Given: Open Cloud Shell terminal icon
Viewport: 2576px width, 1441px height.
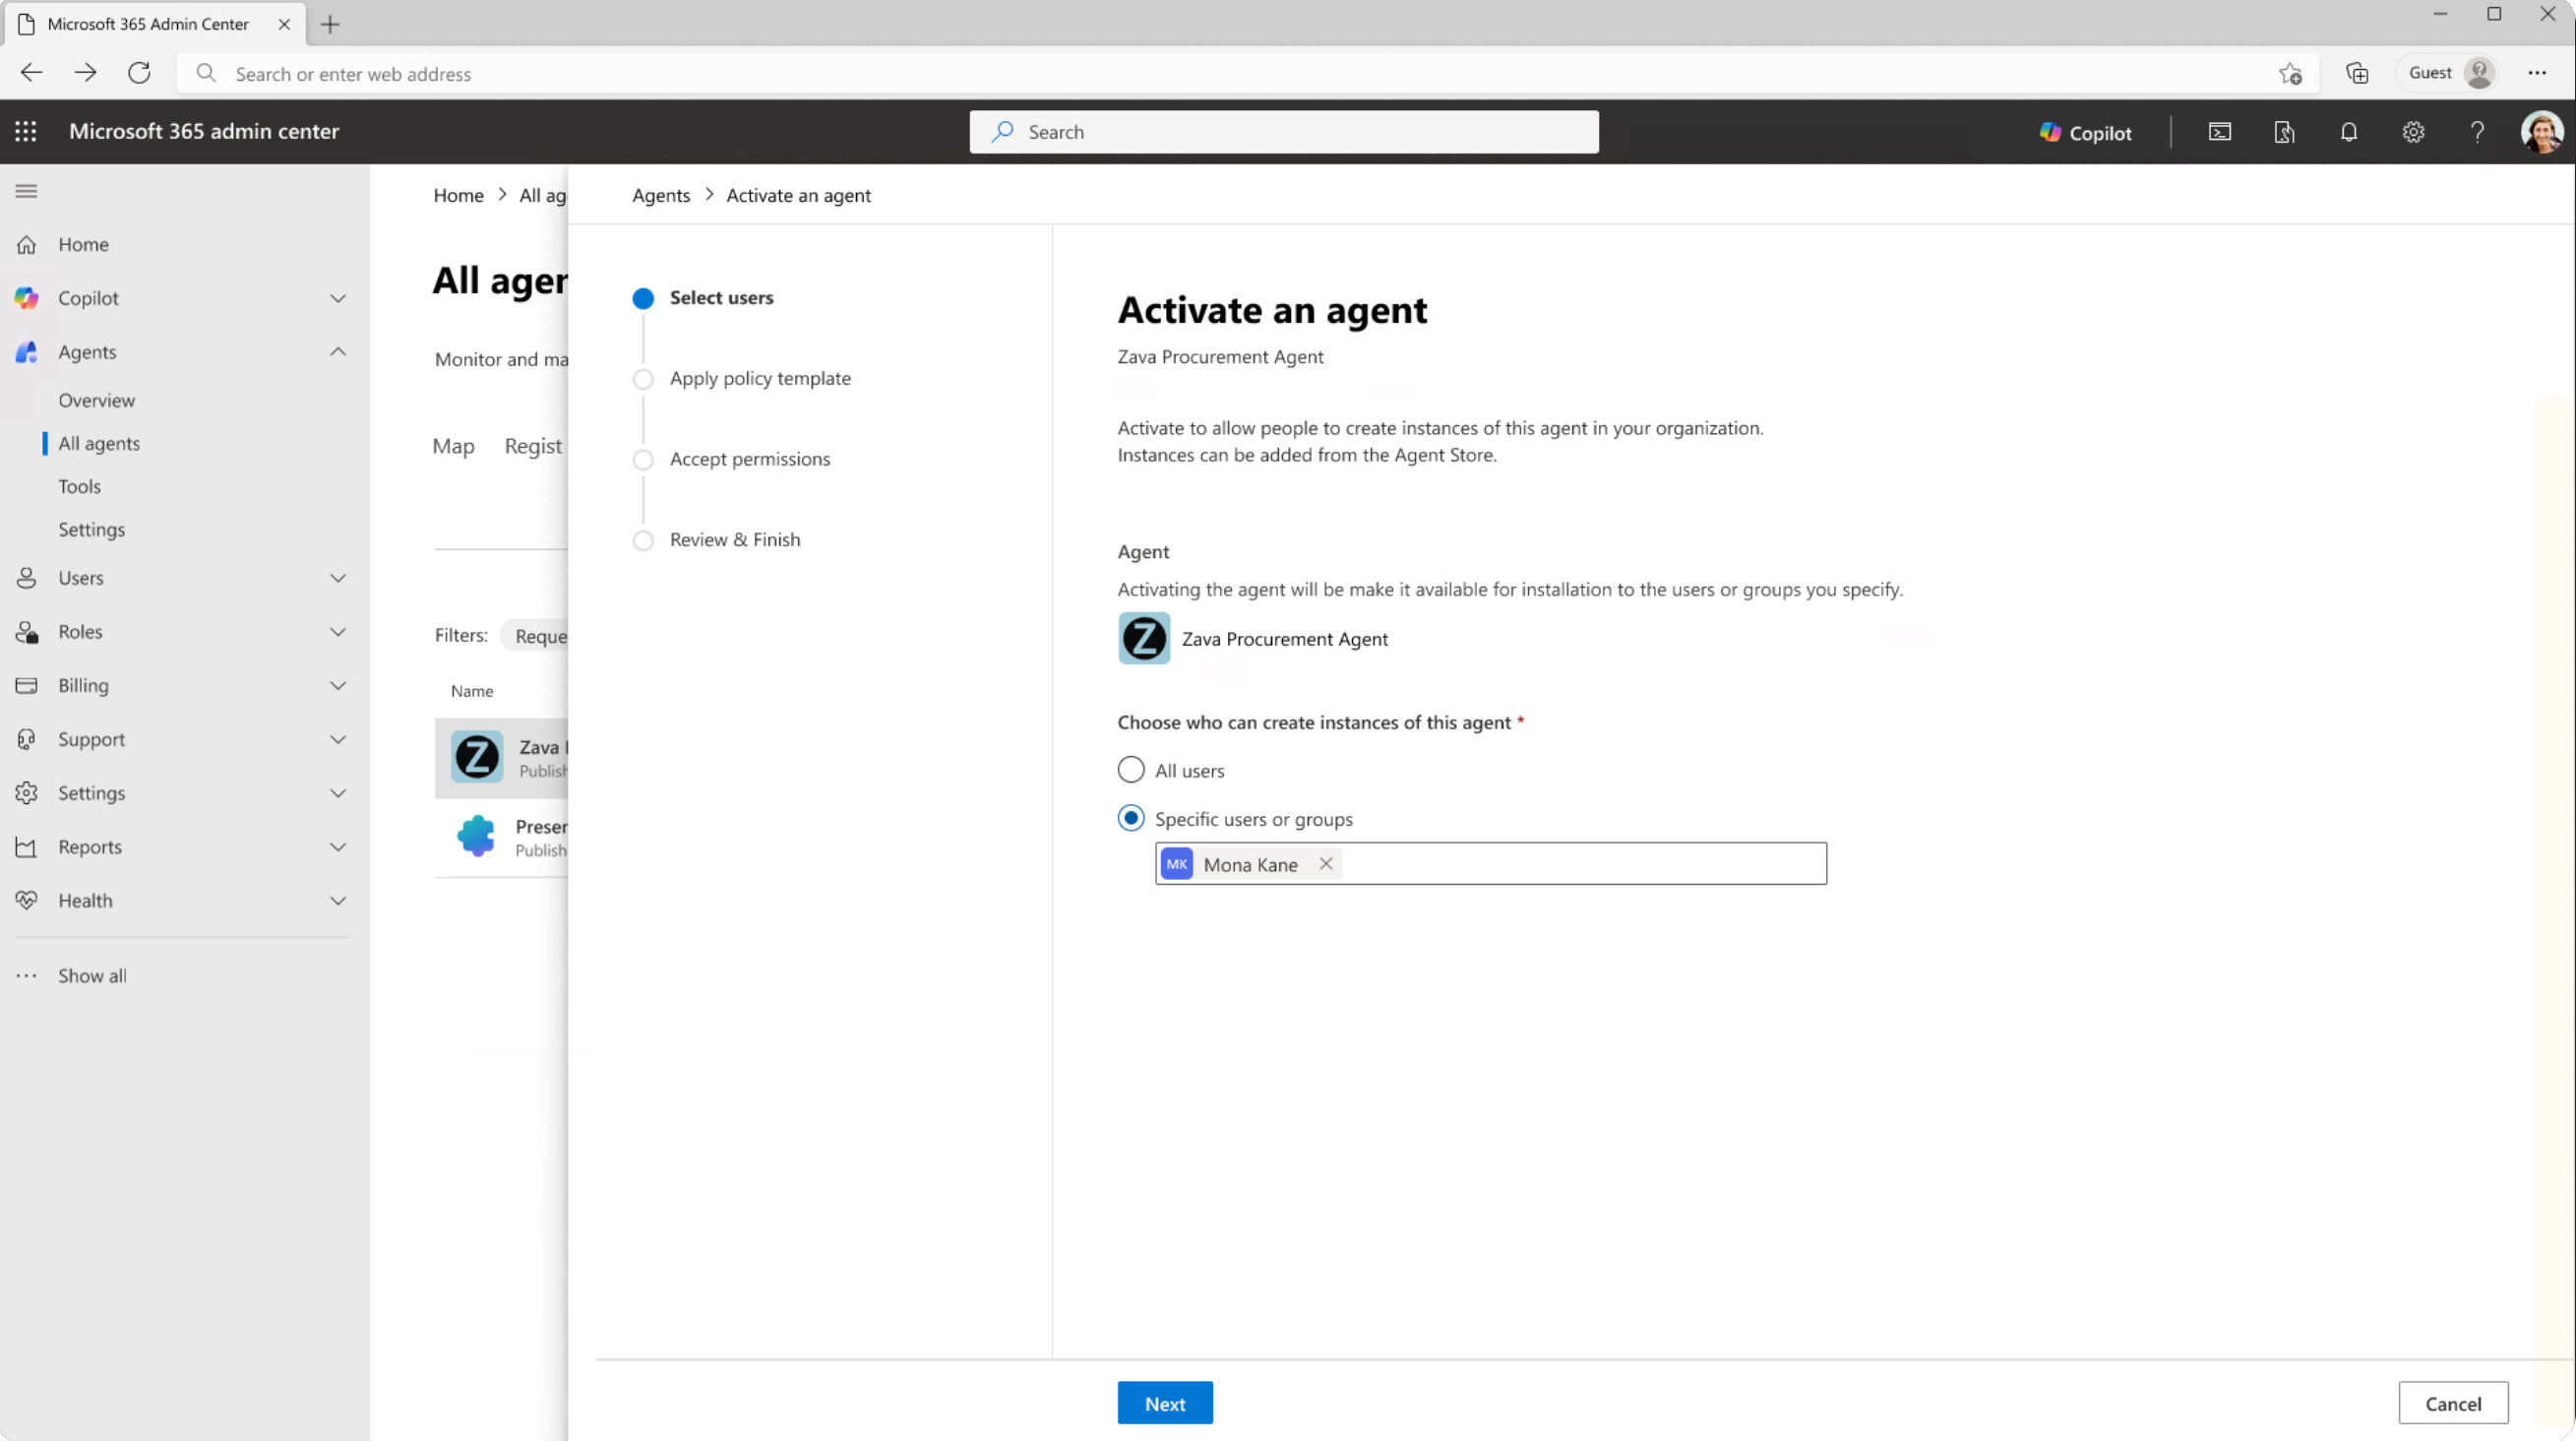Looking at the screenshot, I should tap(2219, 132).
